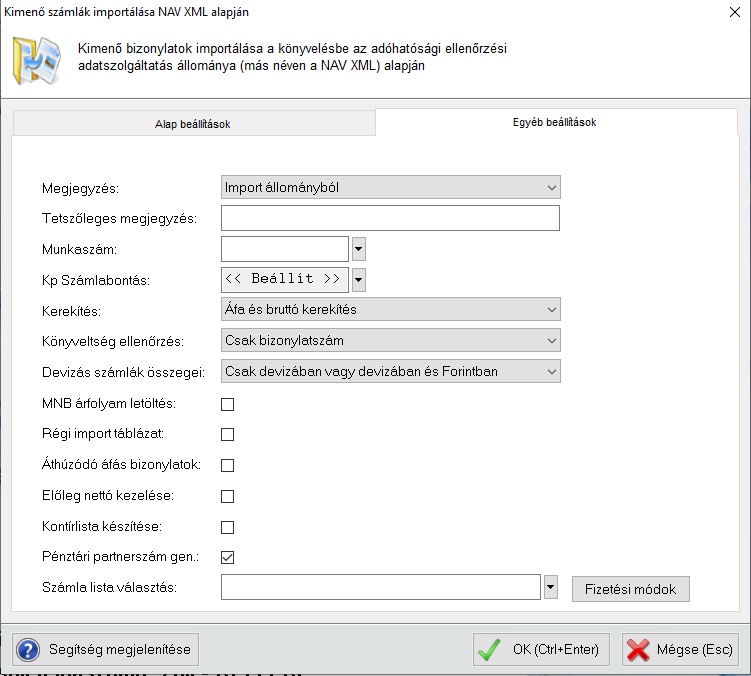Screen dimensions: 751x676
Task: Tick the Kontírlista készítése checkbox
Action: [x=227, y=526]
